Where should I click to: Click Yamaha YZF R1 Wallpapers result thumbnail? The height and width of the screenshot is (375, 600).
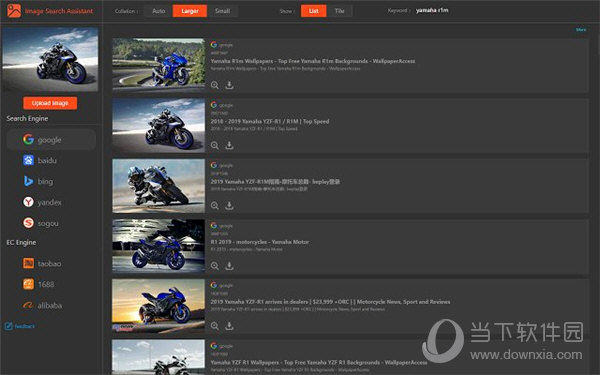[158, 357]
